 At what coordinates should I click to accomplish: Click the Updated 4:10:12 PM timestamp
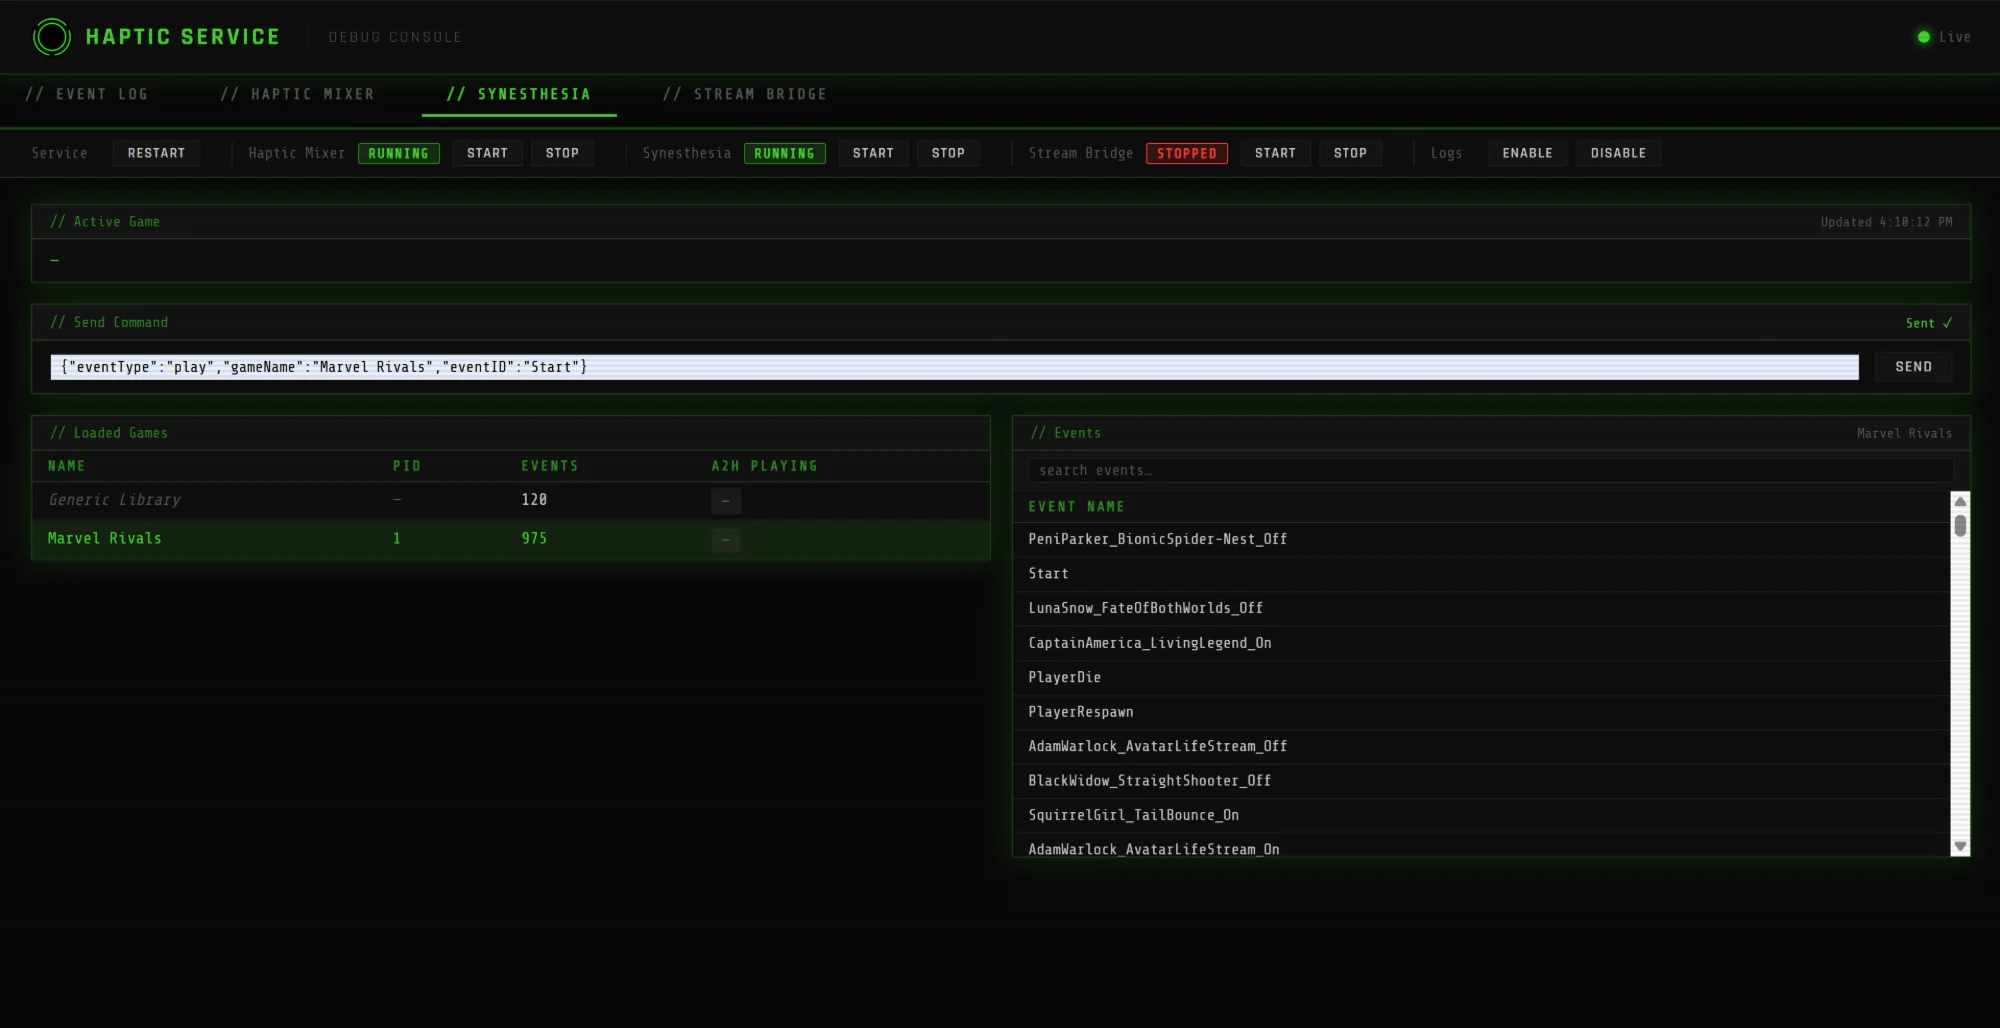pyautogui.click(x=1886, y=222)
